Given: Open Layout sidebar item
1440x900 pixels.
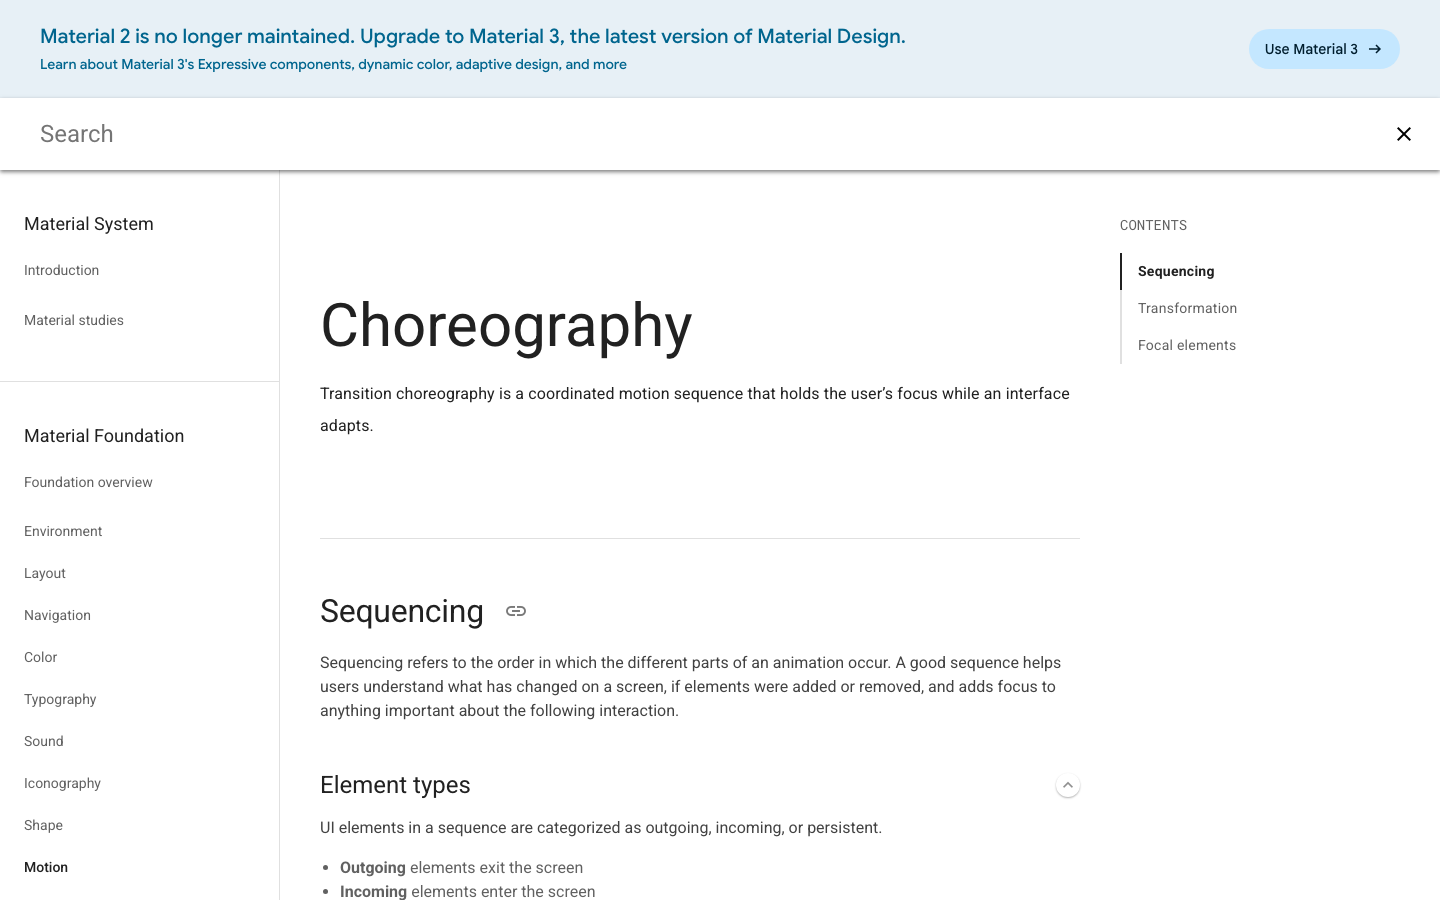Looking at the screenshot, I should pos(45,573).
